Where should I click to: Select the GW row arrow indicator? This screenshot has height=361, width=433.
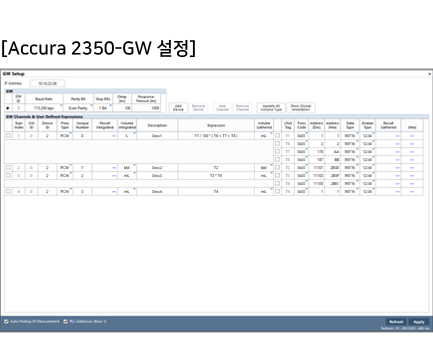pos(8,108)
